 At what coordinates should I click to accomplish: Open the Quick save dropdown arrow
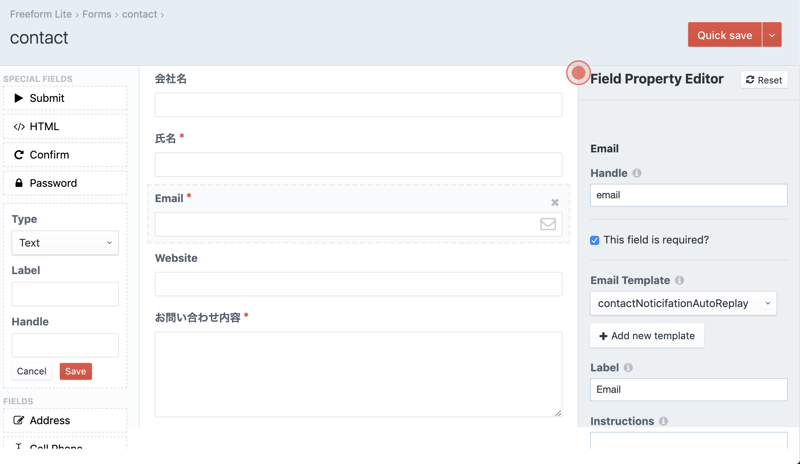[772, 35]
